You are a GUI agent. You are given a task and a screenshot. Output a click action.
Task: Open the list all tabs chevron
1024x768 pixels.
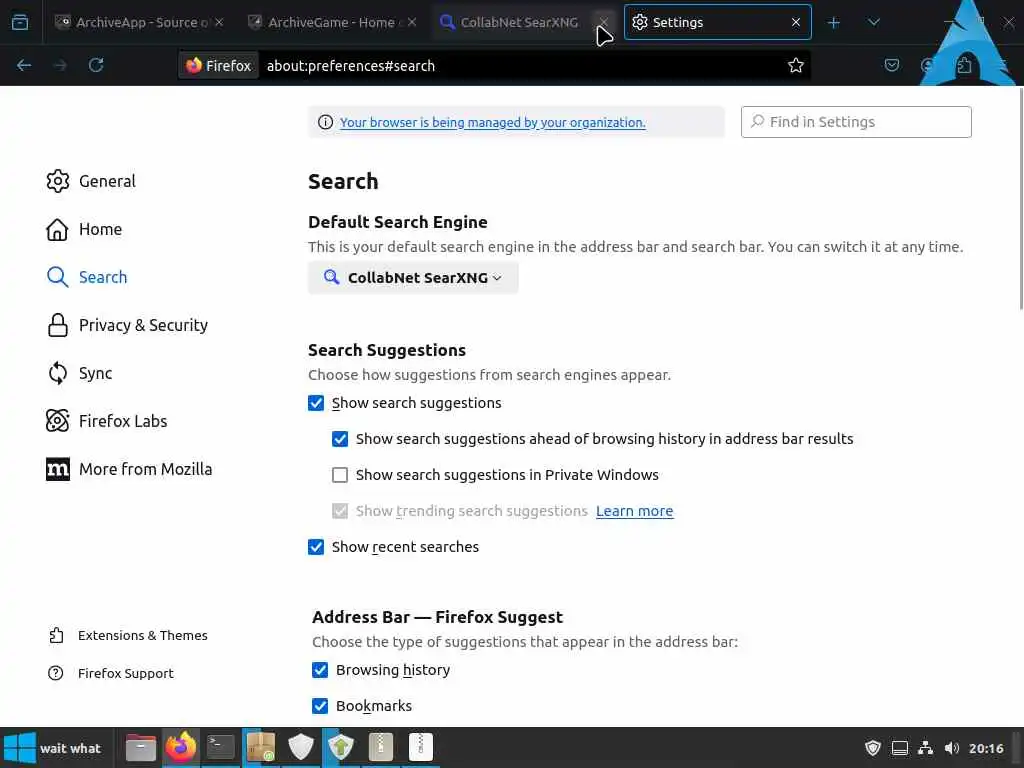coord(873,23)
